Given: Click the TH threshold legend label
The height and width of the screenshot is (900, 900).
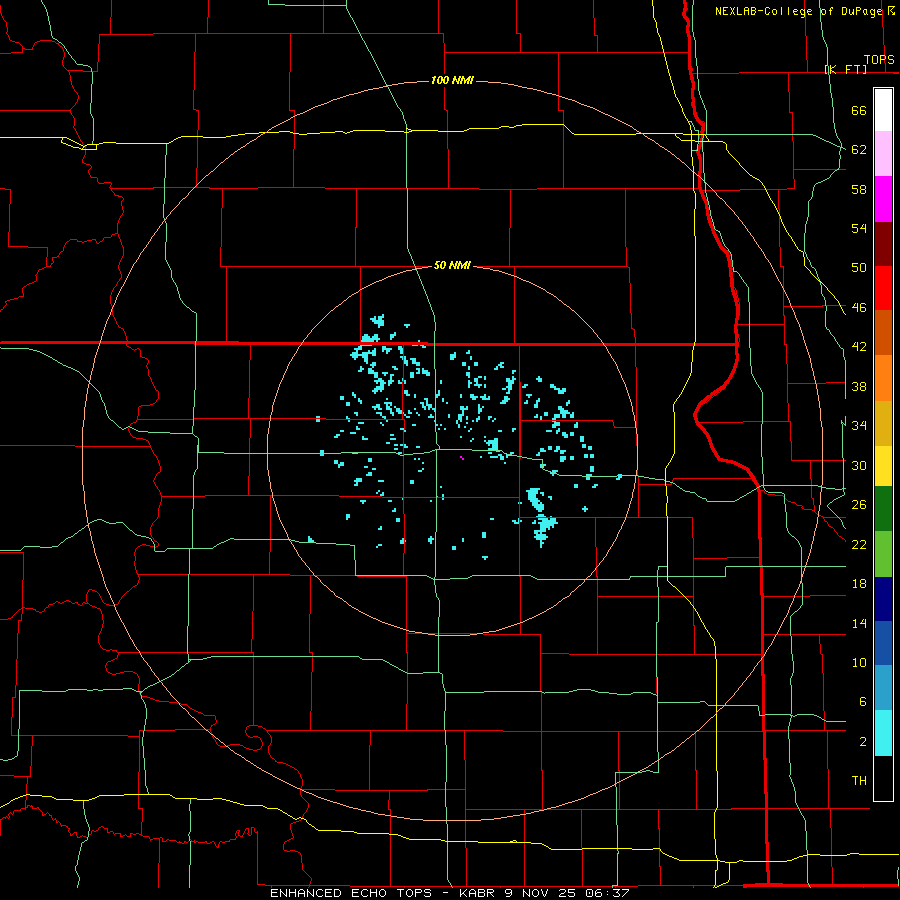Looking at the screenshot, I should (x=859, y=781).
